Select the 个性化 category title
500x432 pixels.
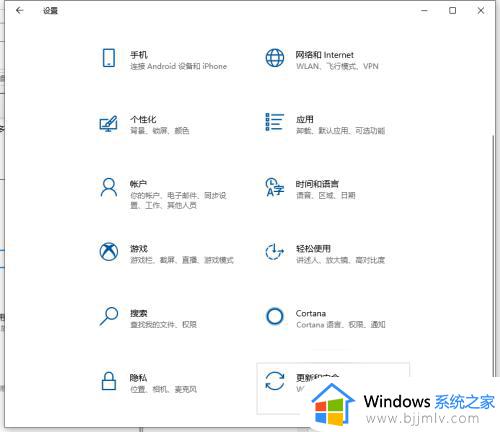point(143,119)
